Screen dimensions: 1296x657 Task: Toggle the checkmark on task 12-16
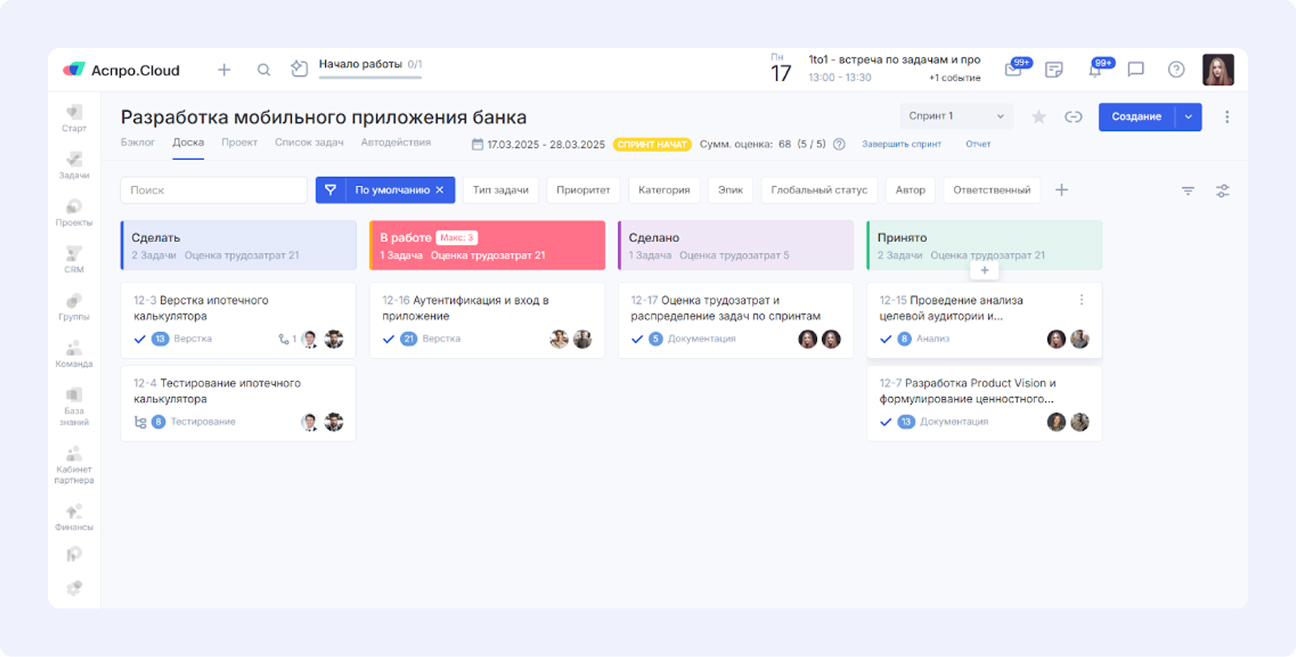point(389,339)
